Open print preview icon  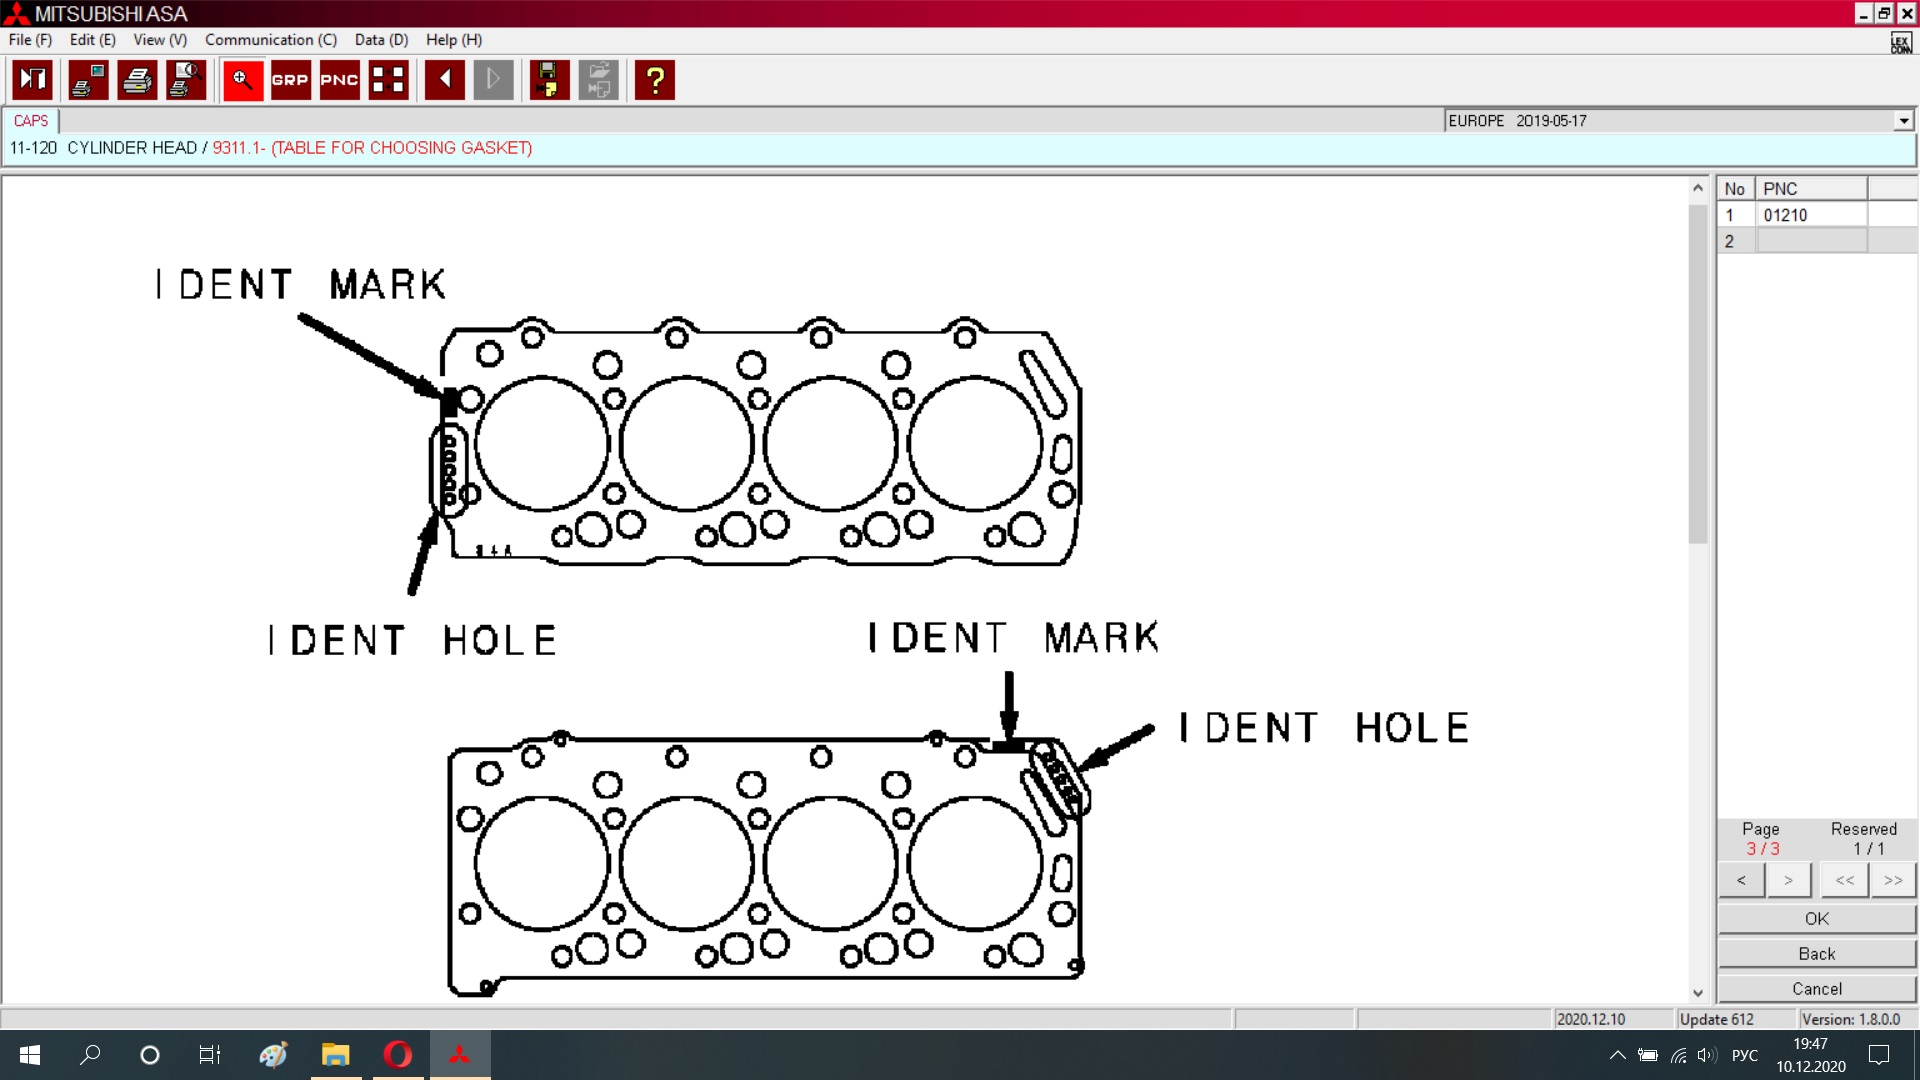(186, 80)
